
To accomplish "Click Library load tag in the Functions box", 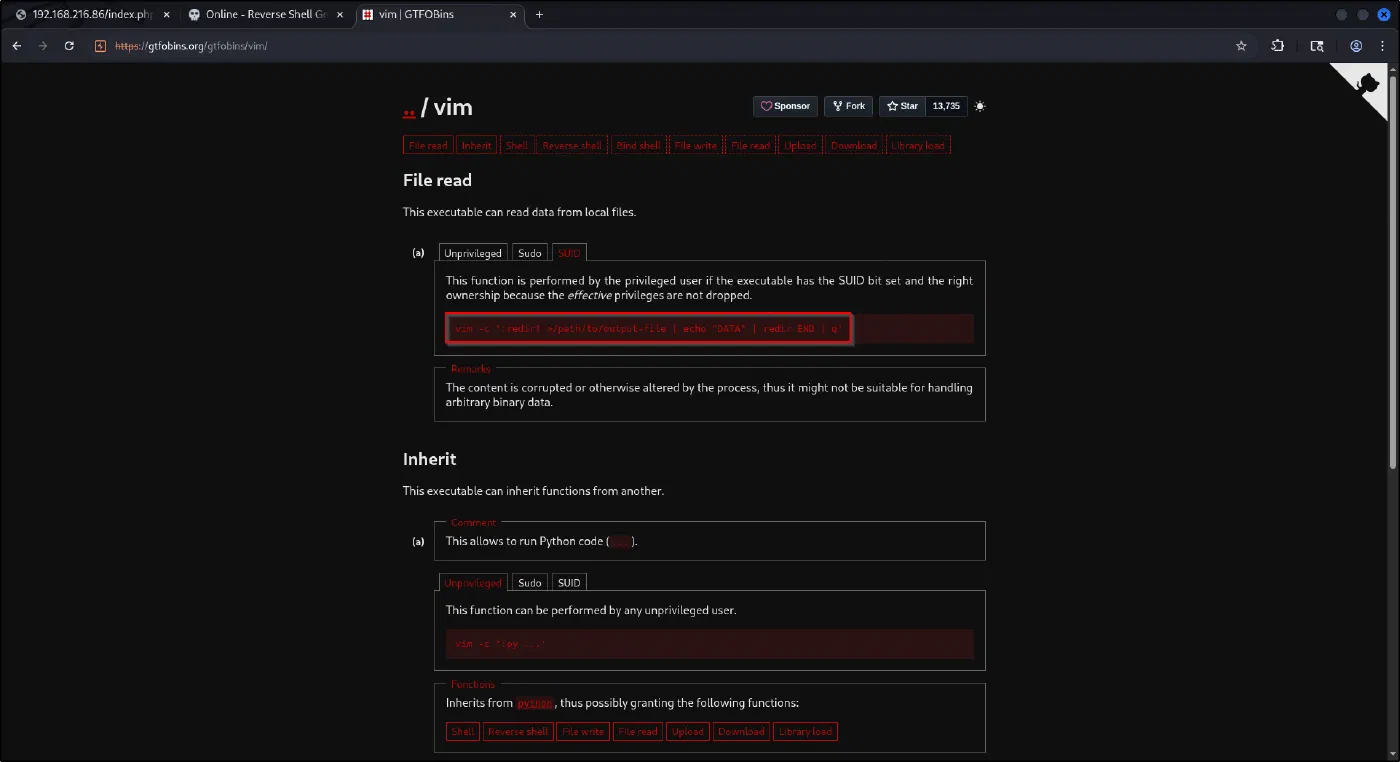I will point(805,731).
